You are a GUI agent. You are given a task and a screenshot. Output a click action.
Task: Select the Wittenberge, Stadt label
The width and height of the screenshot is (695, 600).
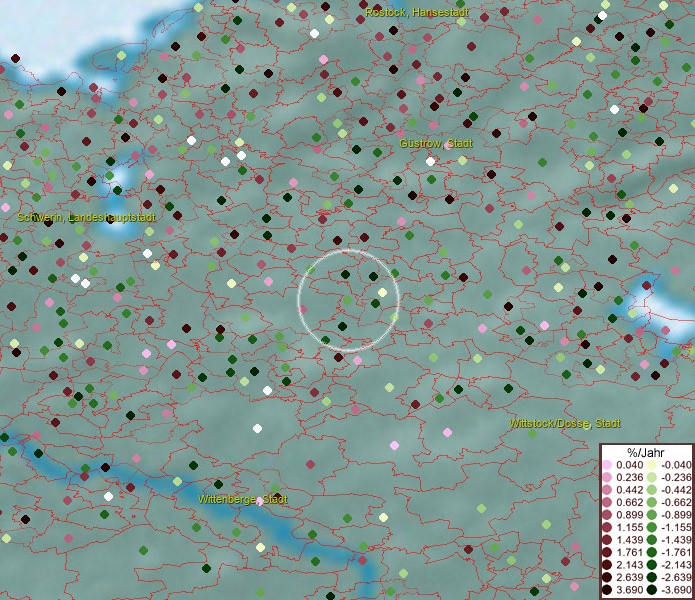coord(242,499)
